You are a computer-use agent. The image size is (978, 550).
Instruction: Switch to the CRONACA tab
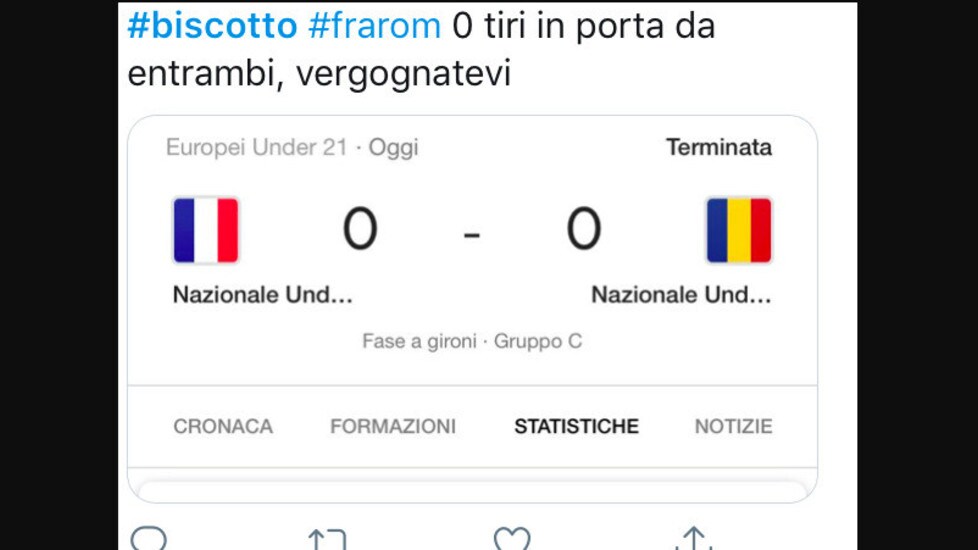(x=223, y=426)
